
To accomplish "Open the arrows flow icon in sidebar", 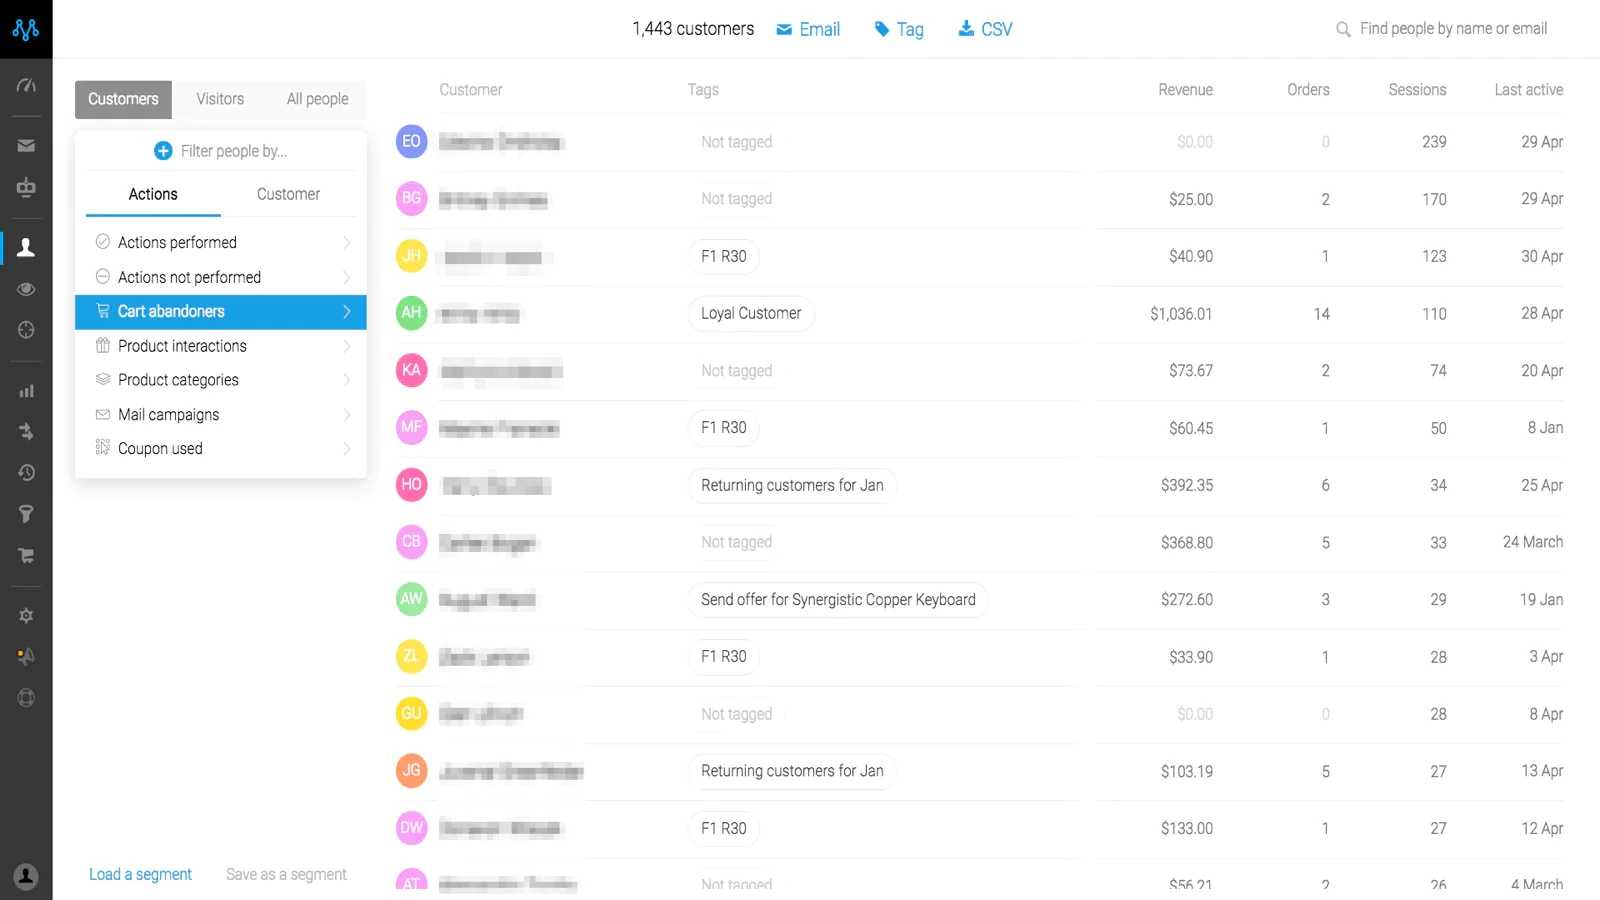I will (x=26, y=432).
